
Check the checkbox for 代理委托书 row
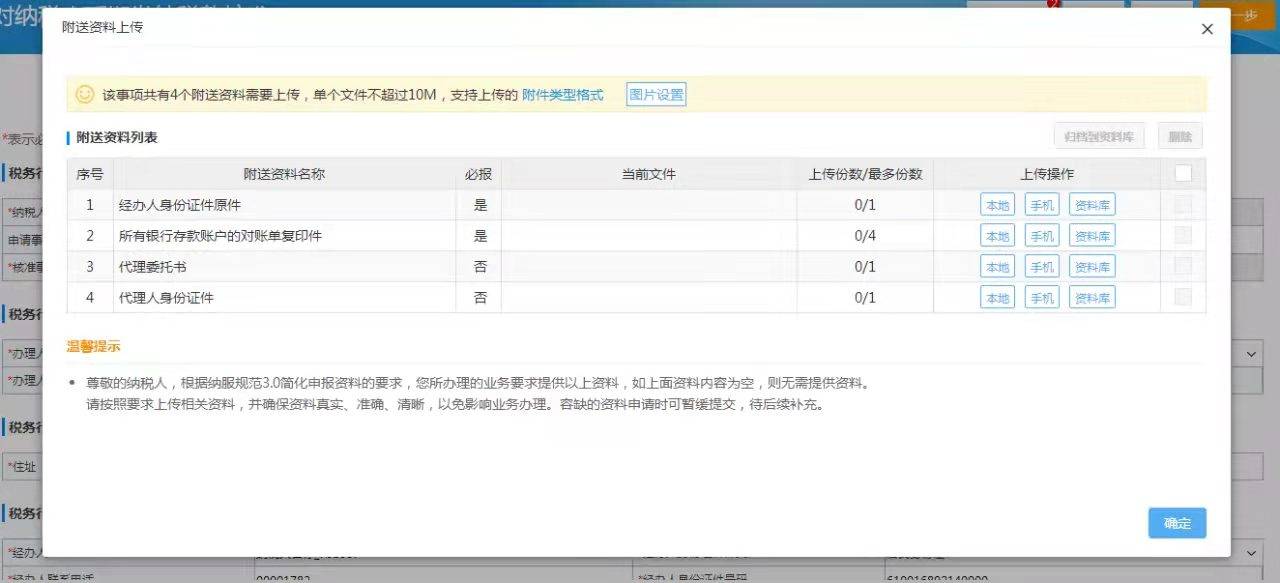point(1183,266)
